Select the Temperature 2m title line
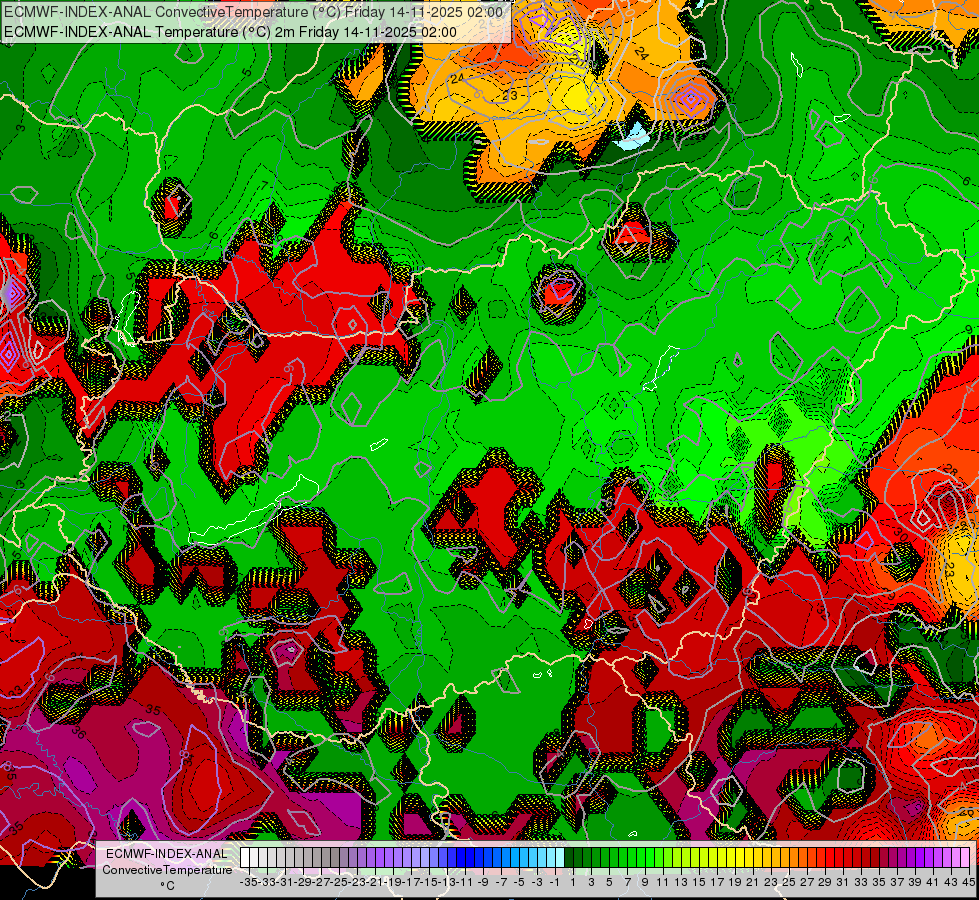Image resolution: width=979 pixels, height=900 pixels. [x=230, y=32]
